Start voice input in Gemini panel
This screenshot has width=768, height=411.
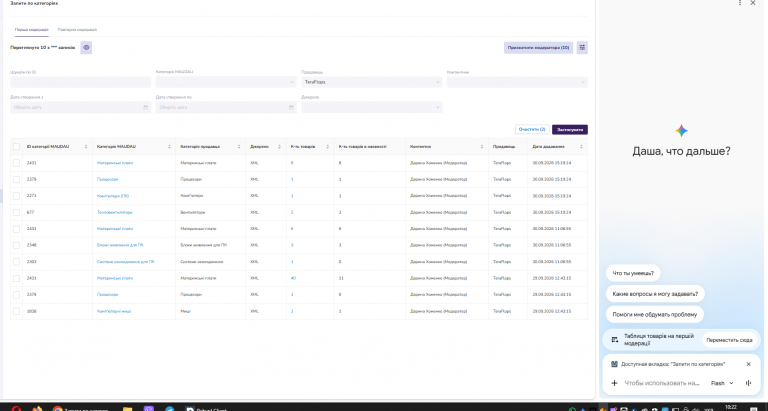pyautogui.click(x=748, y=383)
